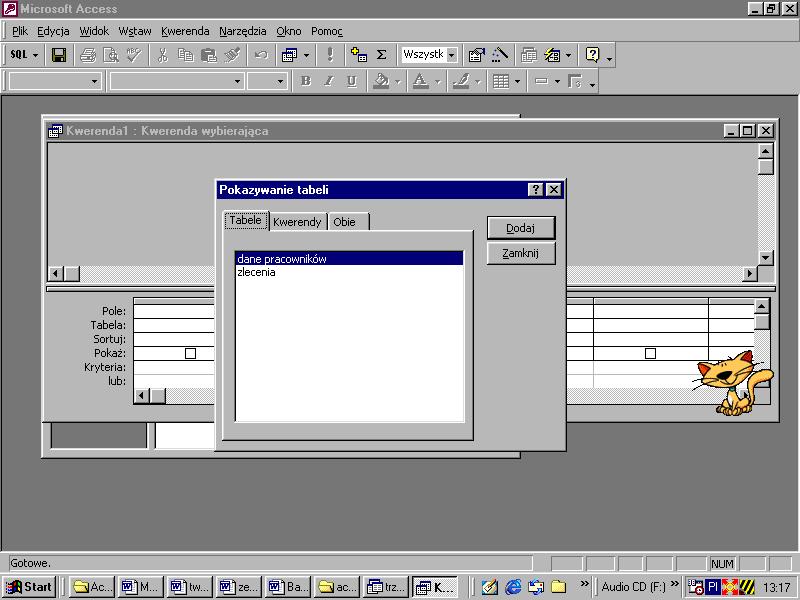The height and width of the screenshot is (600, 800).
Task: Open Print Preview from the toolbar
Action: point(111,55)
